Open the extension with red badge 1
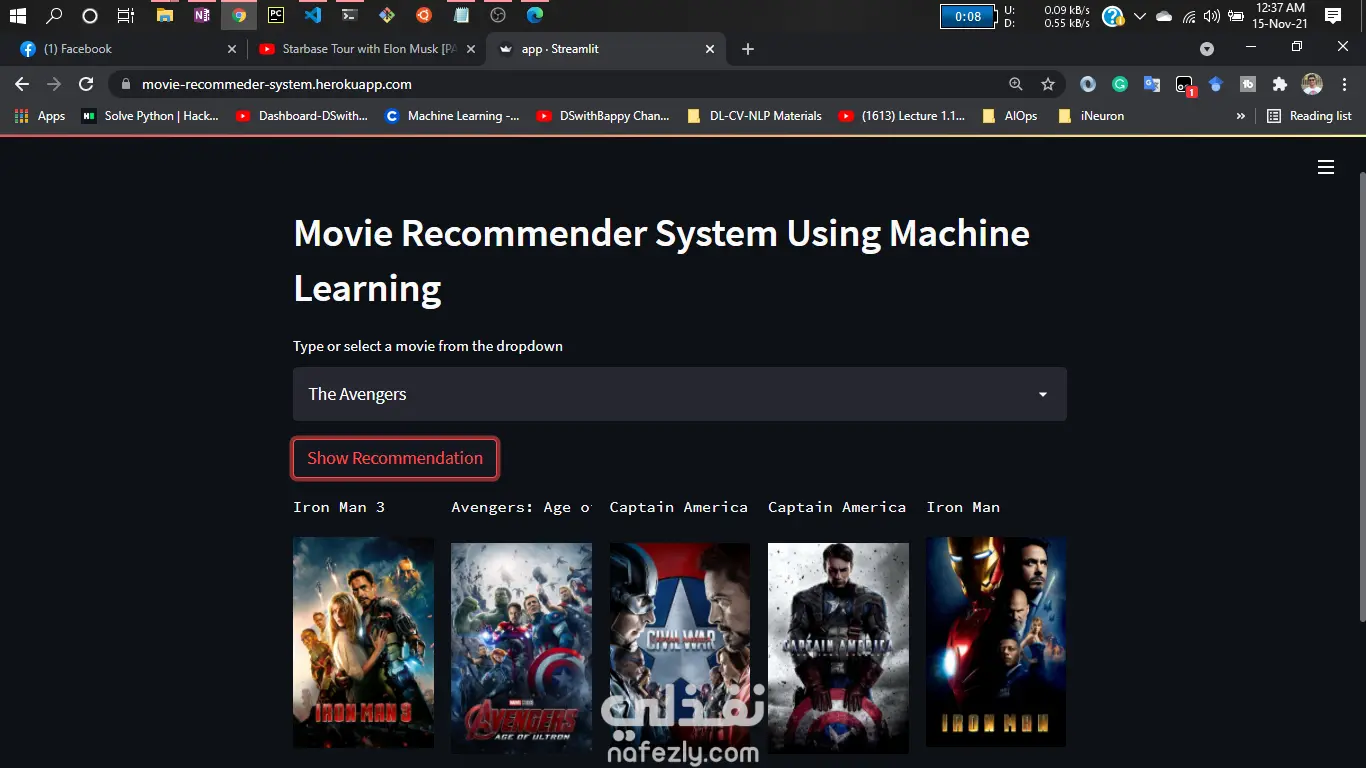Viewport: 1366px width, 768px height. [1184, 86]
